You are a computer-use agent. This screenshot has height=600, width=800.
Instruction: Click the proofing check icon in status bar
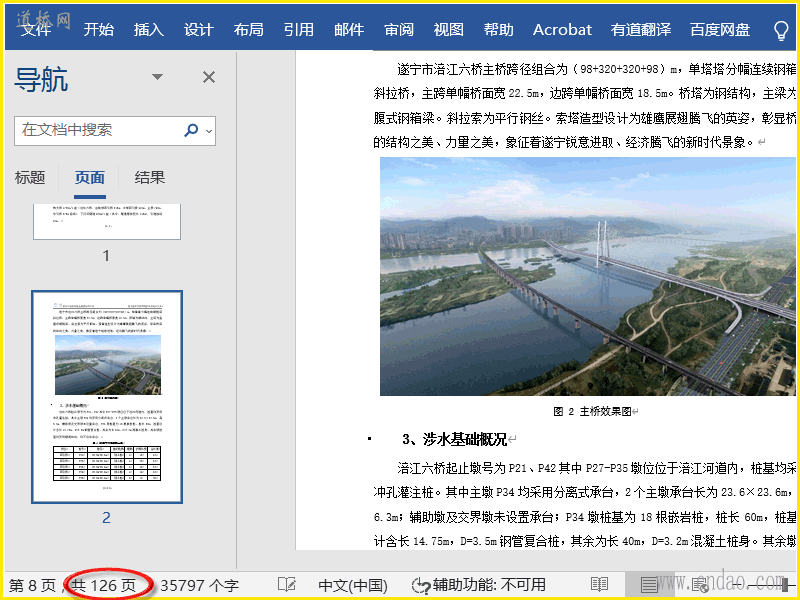point(287,585)
